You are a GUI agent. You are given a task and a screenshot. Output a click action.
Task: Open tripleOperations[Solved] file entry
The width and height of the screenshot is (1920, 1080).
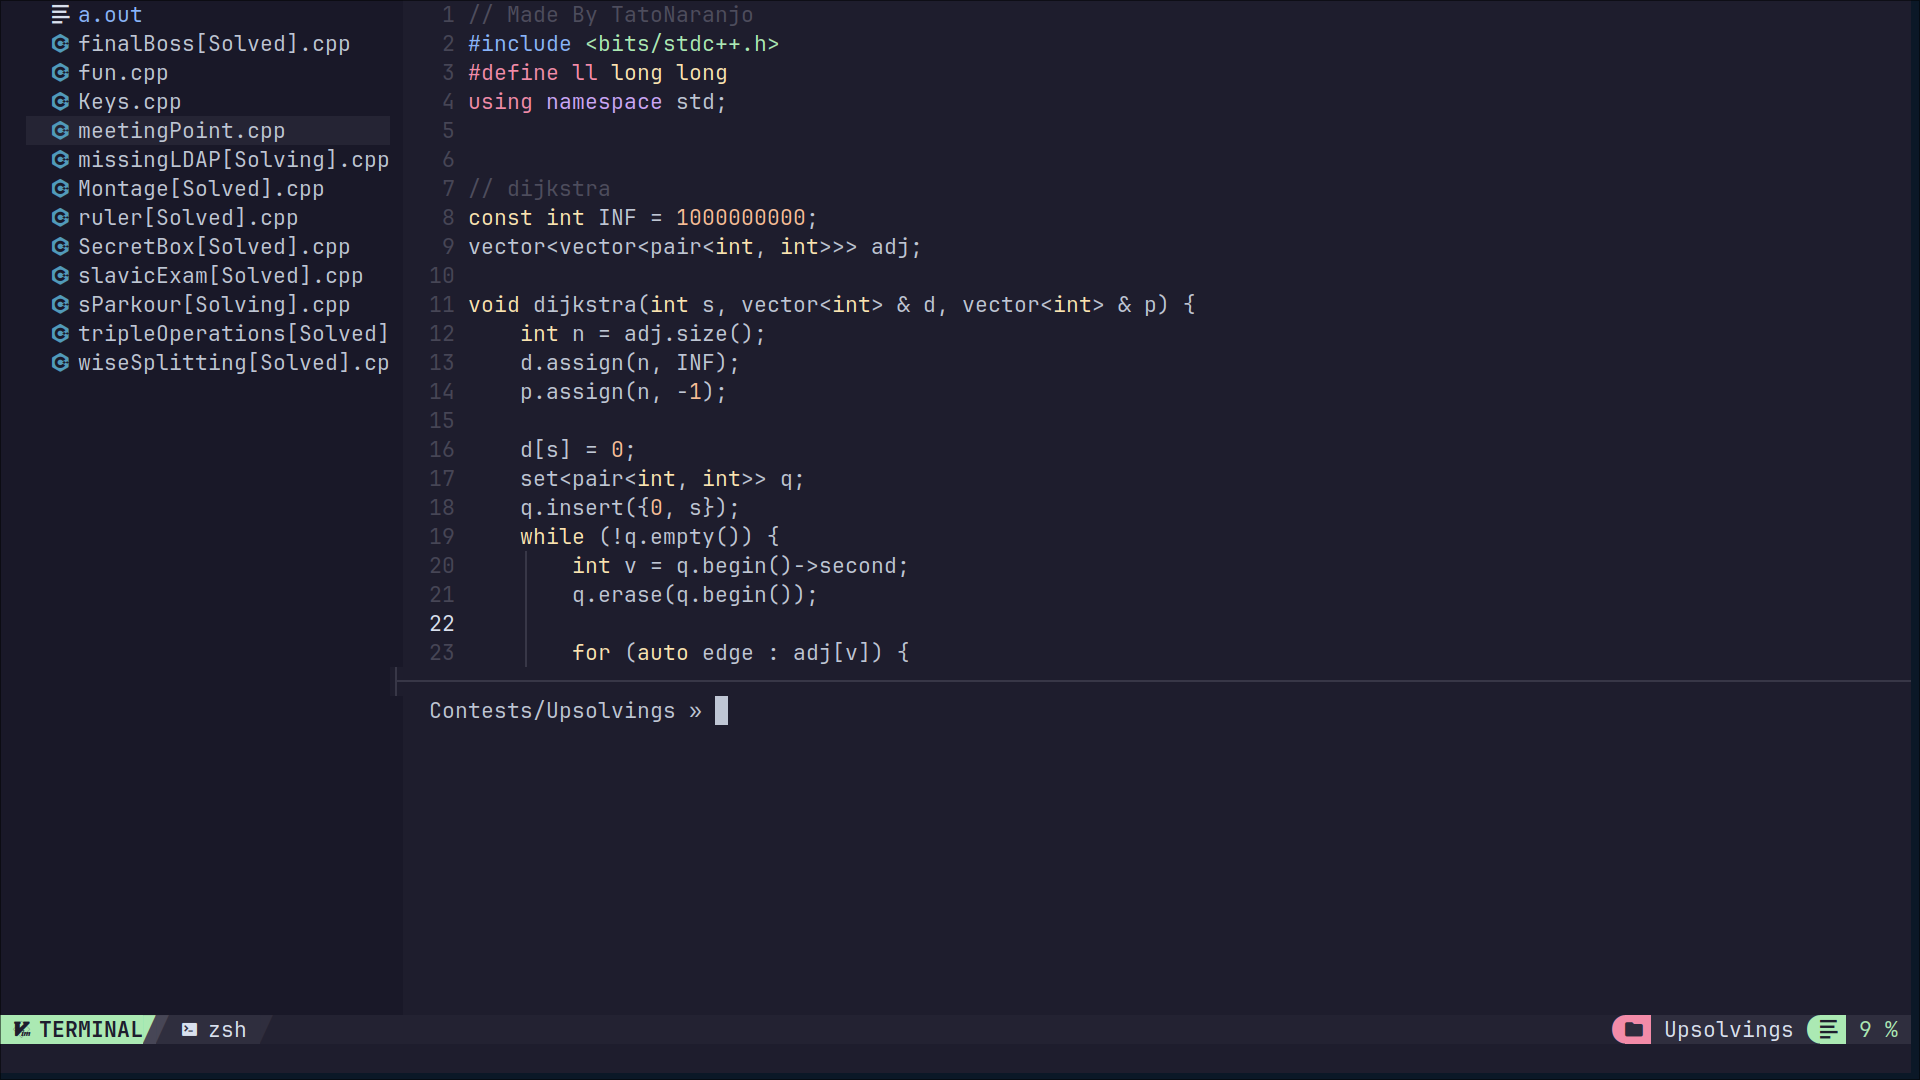(x=234, y=334)
